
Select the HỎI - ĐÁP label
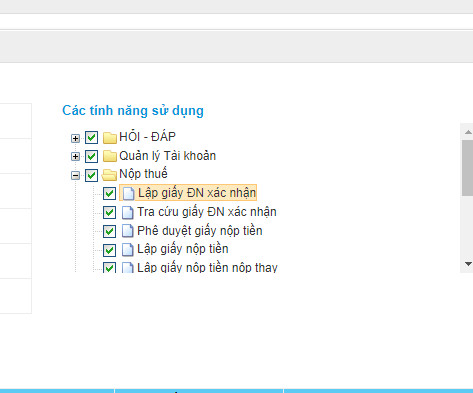click(x=147, y=137)
